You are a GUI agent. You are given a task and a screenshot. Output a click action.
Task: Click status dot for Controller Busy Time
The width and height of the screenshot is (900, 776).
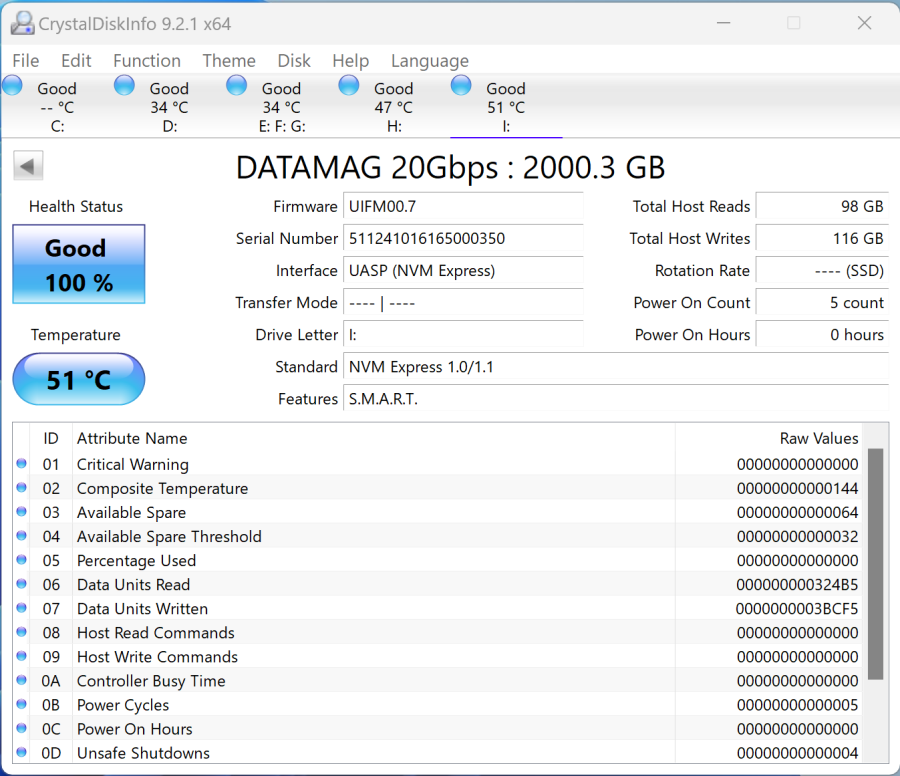pos(22,680)
